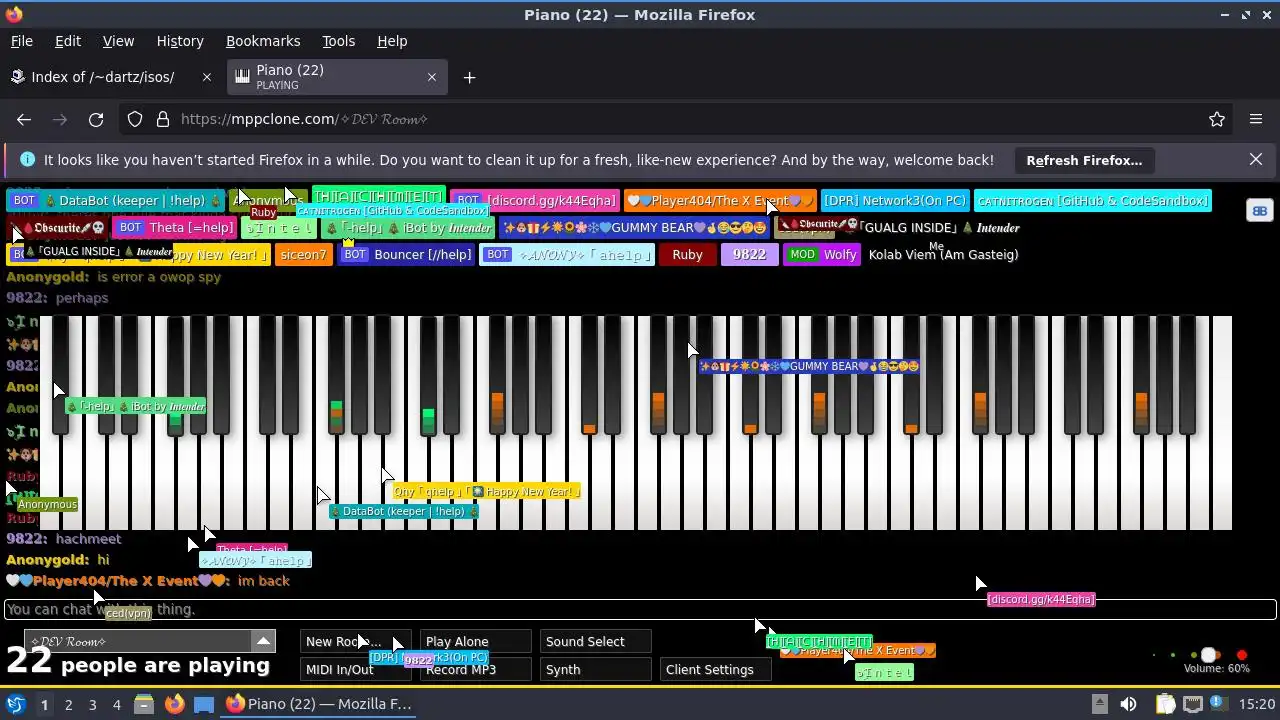This screenshot has height=720, width=1280.
Task: Close the Index of /~dartz/isos/ tab
Action: coord(207,77)
